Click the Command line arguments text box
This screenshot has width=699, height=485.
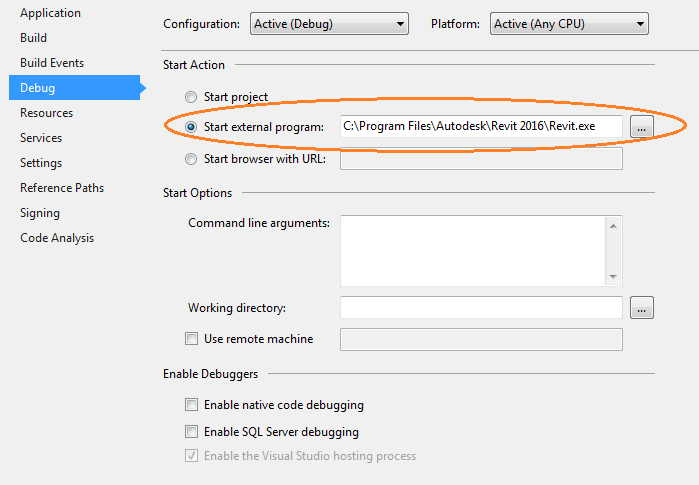pos(472,250)
